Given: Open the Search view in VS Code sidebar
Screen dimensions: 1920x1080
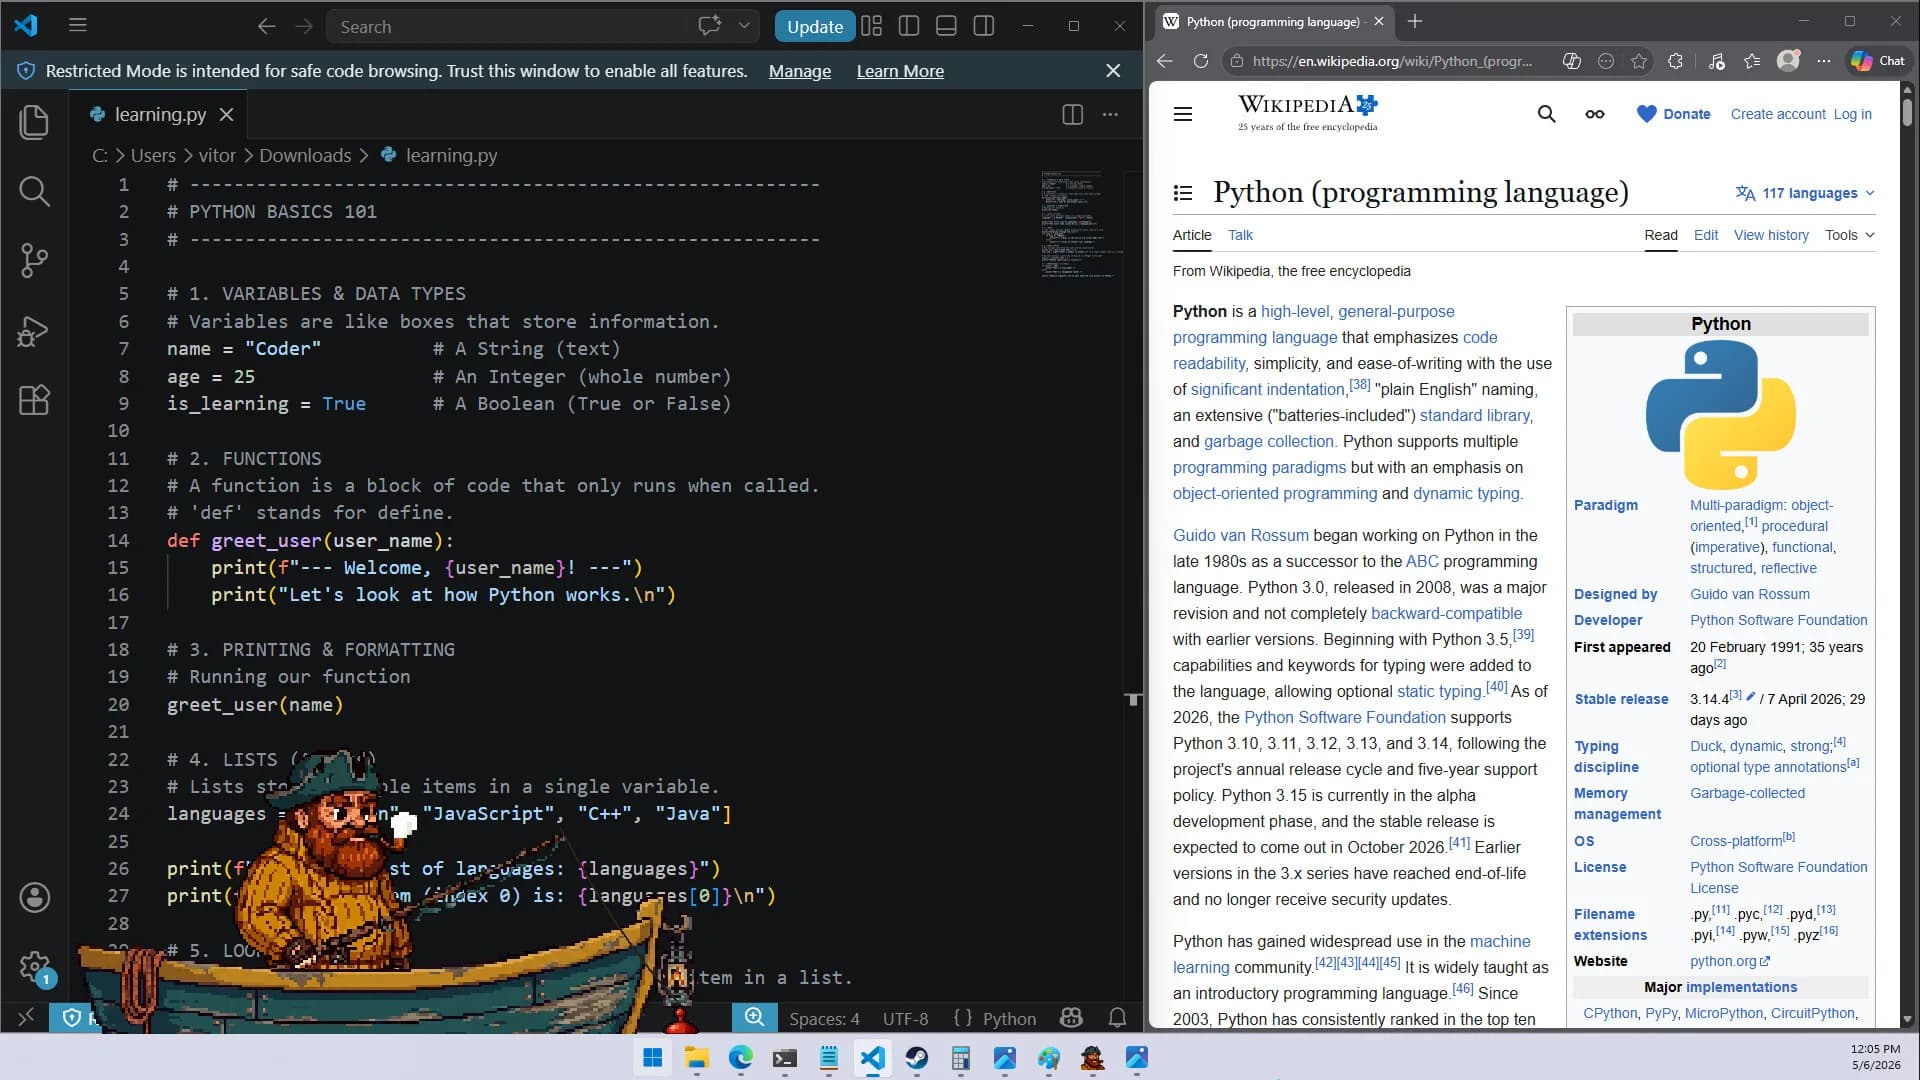Looking at the screenshot, I should click(34, 191).
